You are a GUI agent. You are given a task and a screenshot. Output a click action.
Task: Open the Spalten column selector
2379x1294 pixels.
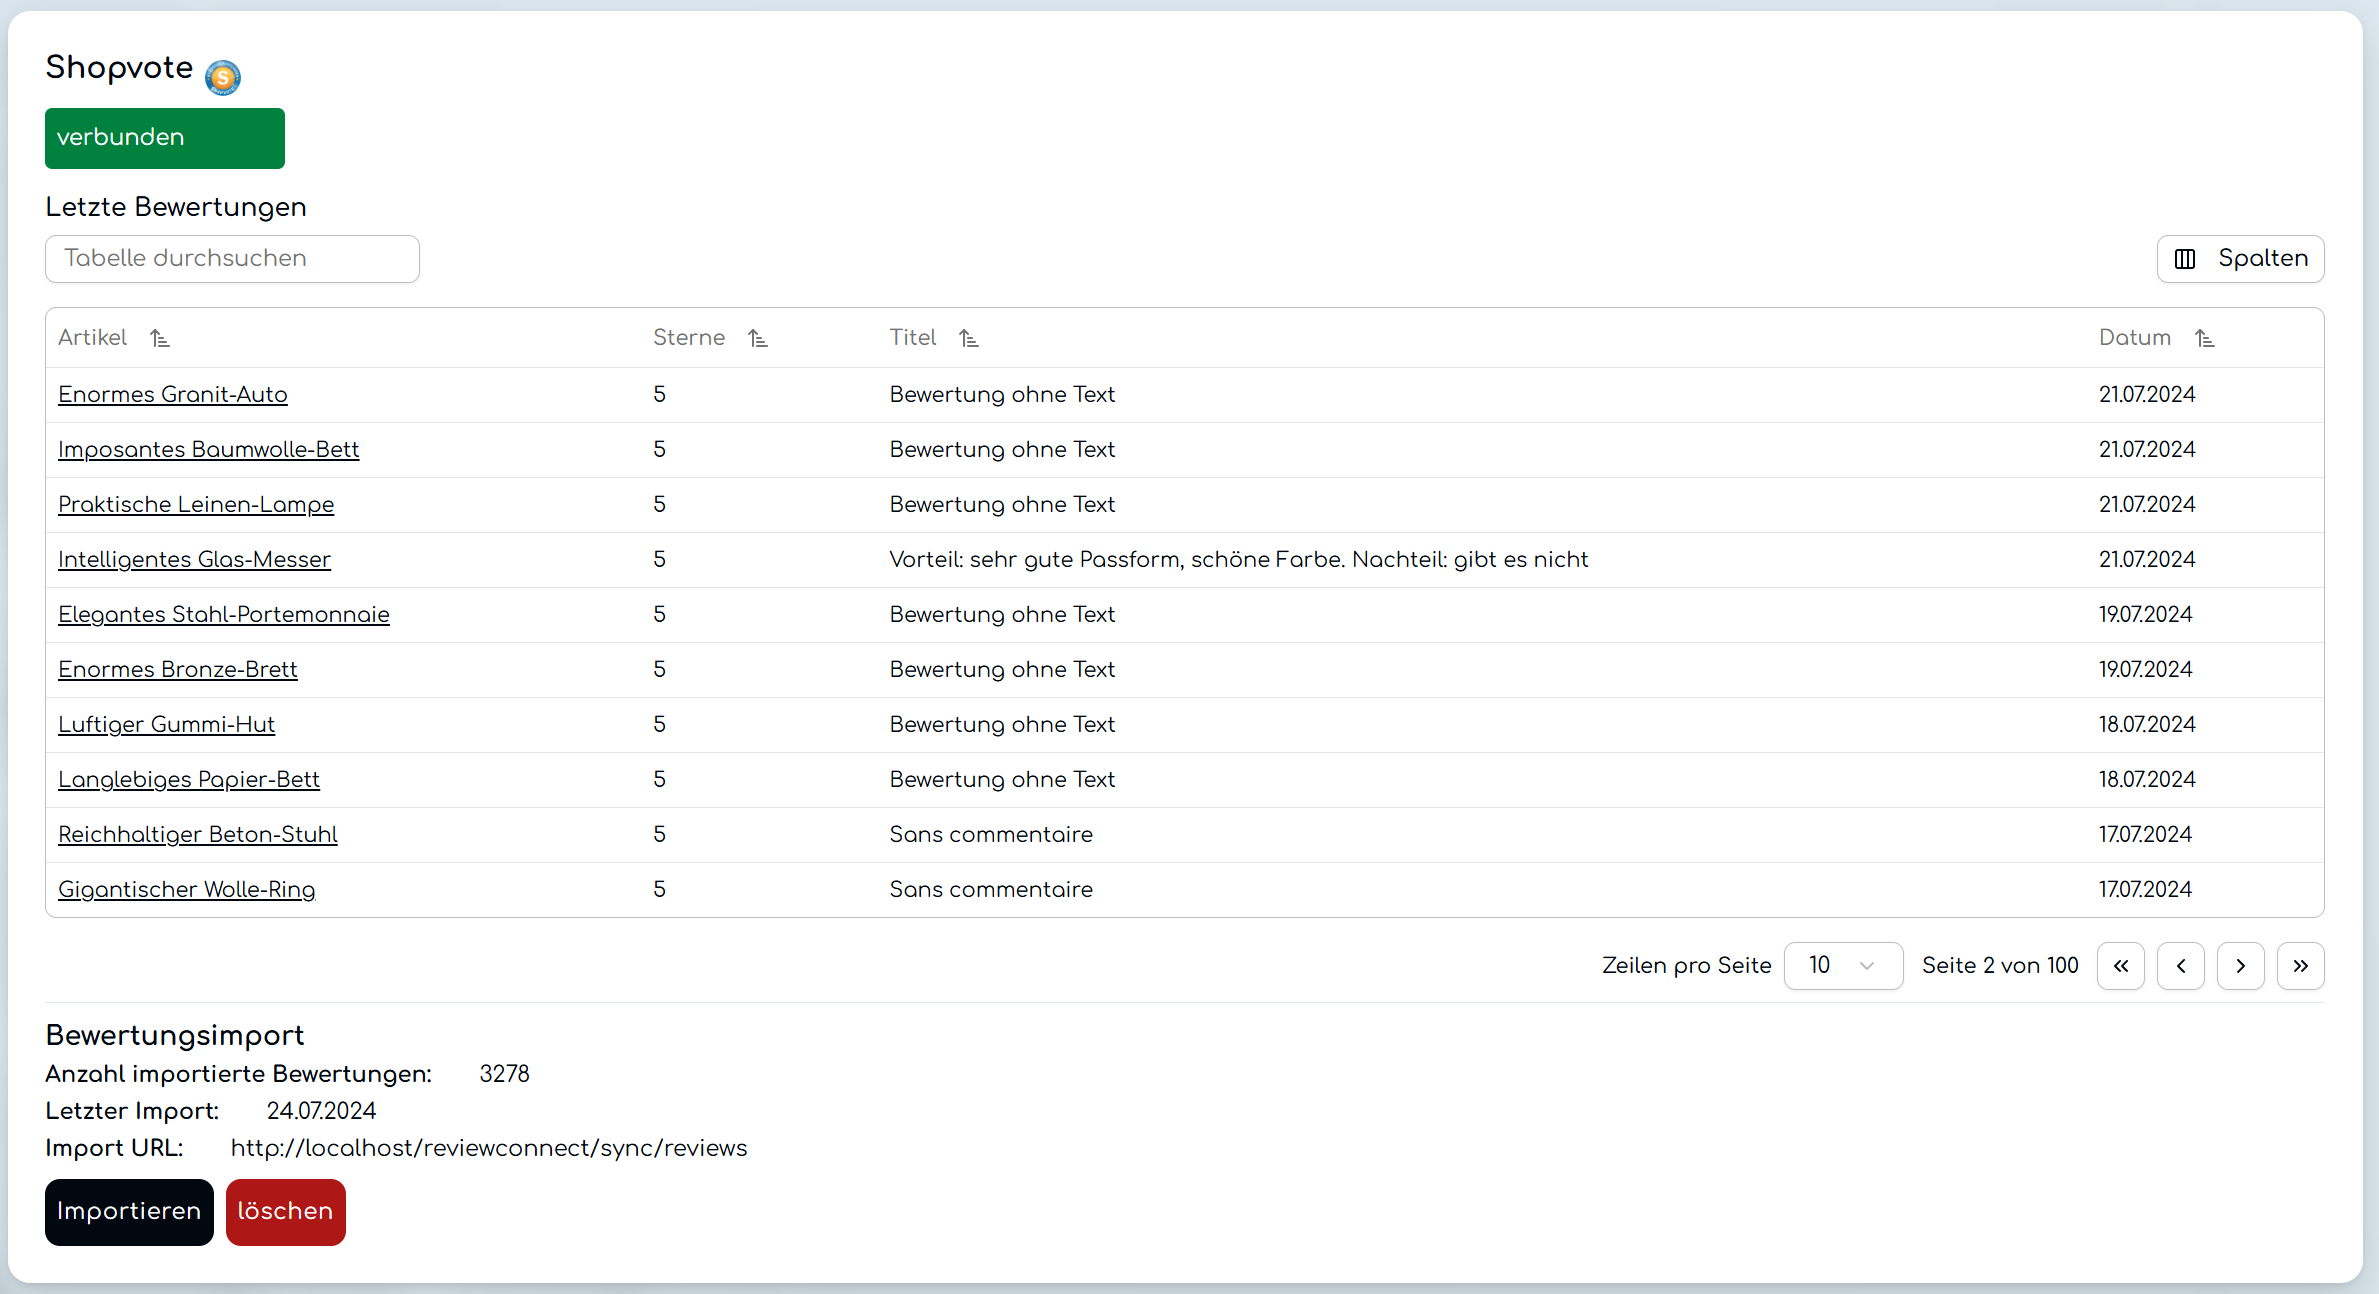(2240, 259)
